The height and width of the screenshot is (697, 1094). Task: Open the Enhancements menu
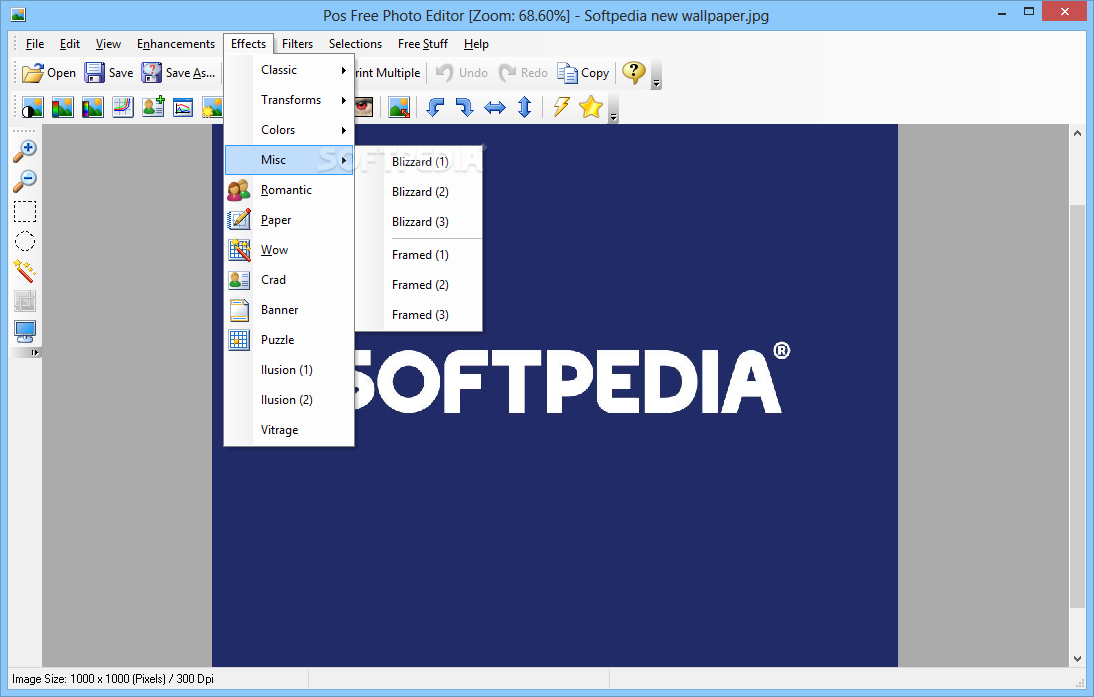click(x=176, y=44)
